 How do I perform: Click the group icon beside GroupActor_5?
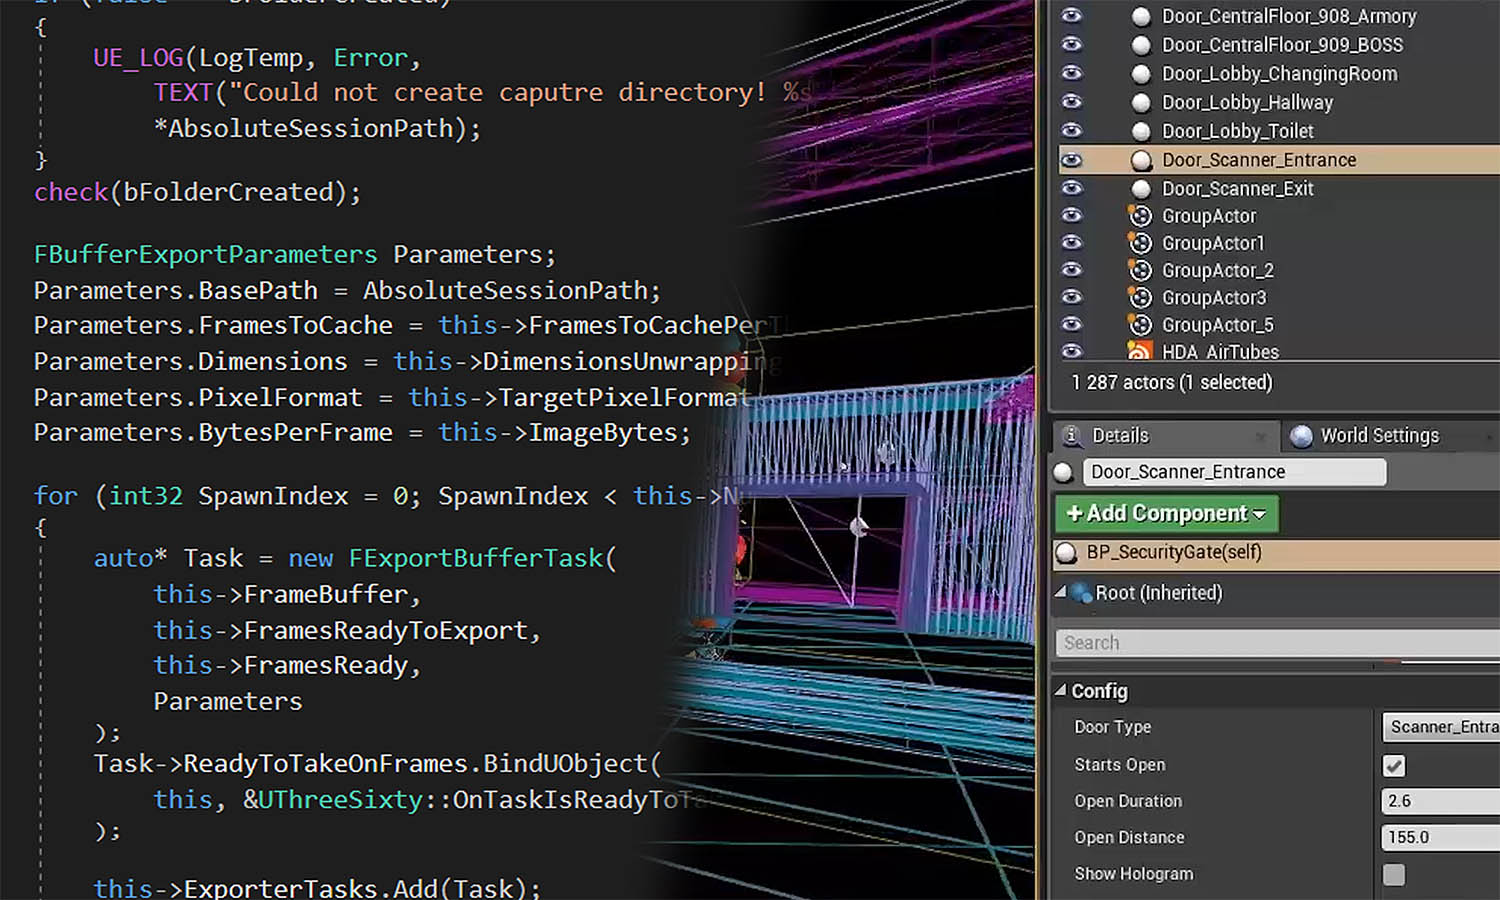(x=1140, y=324)
